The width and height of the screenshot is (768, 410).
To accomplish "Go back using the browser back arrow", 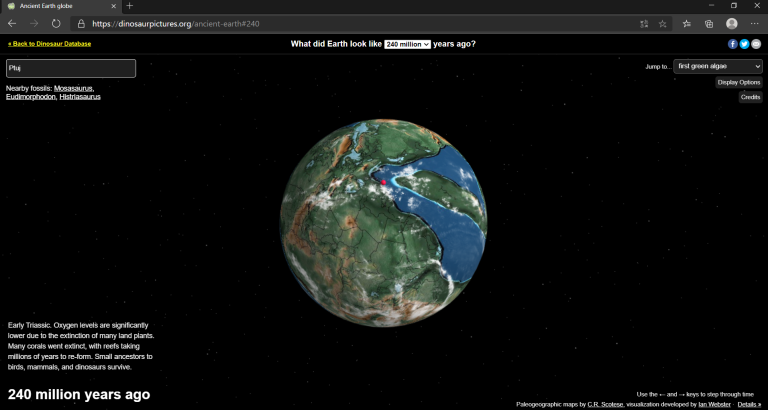I will click(x=12, y=23).
